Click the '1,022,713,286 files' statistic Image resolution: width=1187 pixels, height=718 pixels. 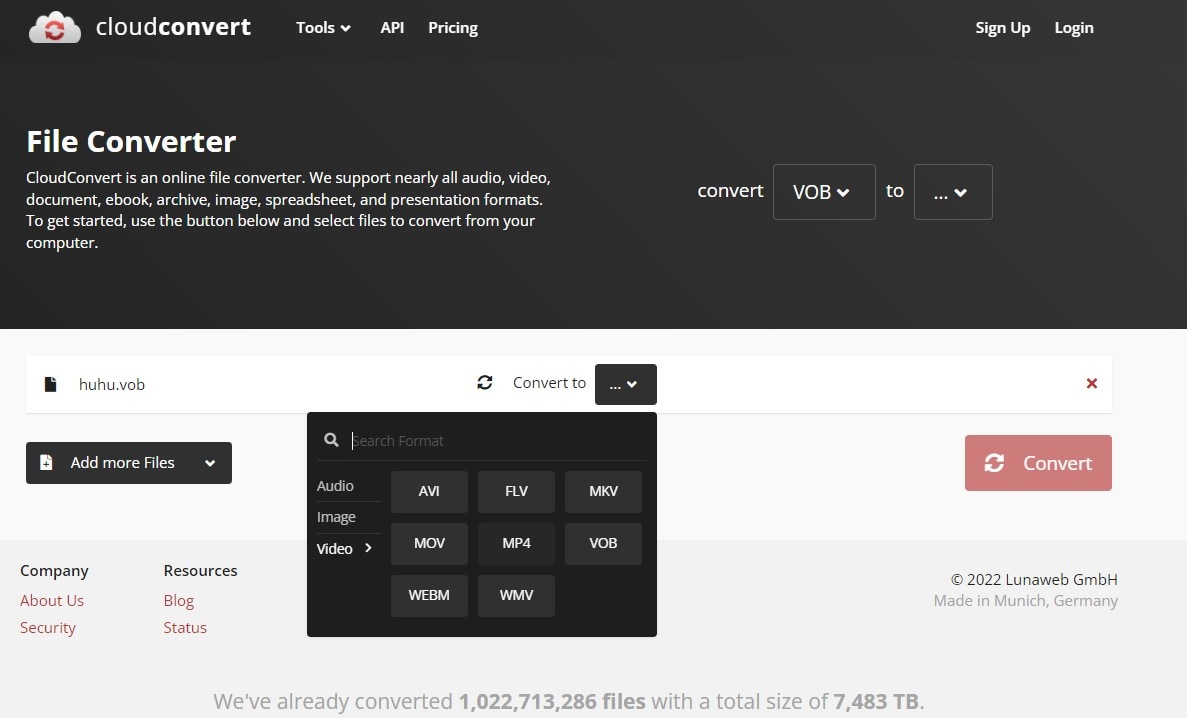[552, 701]
